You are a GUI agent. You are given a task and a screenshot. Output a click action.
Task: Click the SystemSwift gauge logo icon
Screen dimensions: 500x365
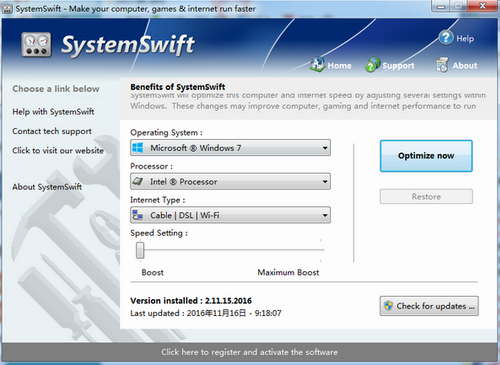(36, 45)
